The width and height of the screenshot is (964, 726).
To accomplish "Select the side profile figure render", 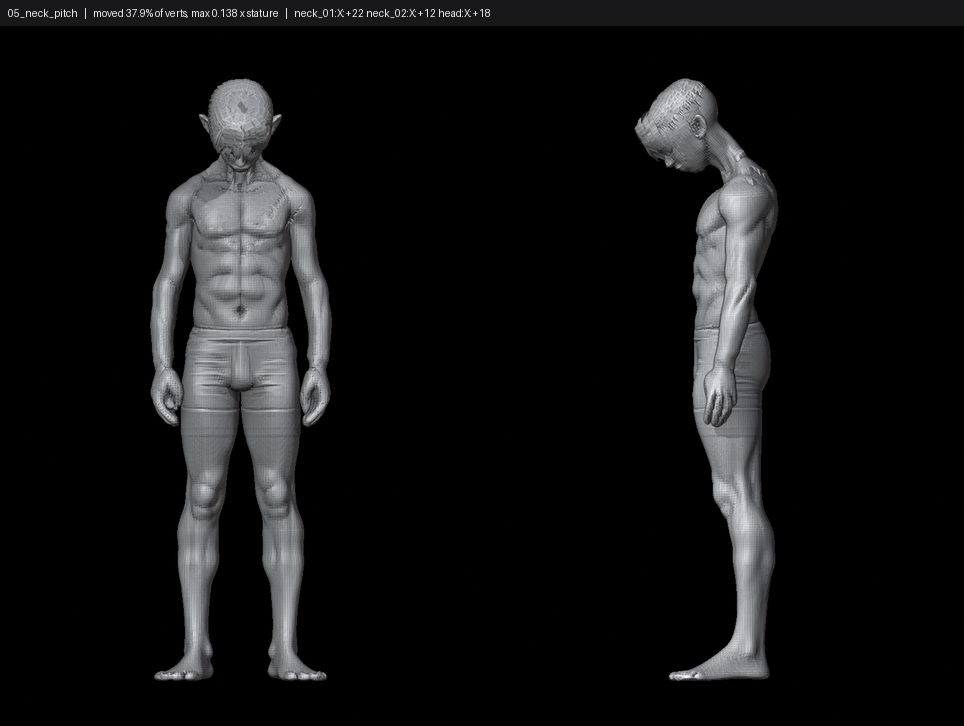I will (706, 379).
